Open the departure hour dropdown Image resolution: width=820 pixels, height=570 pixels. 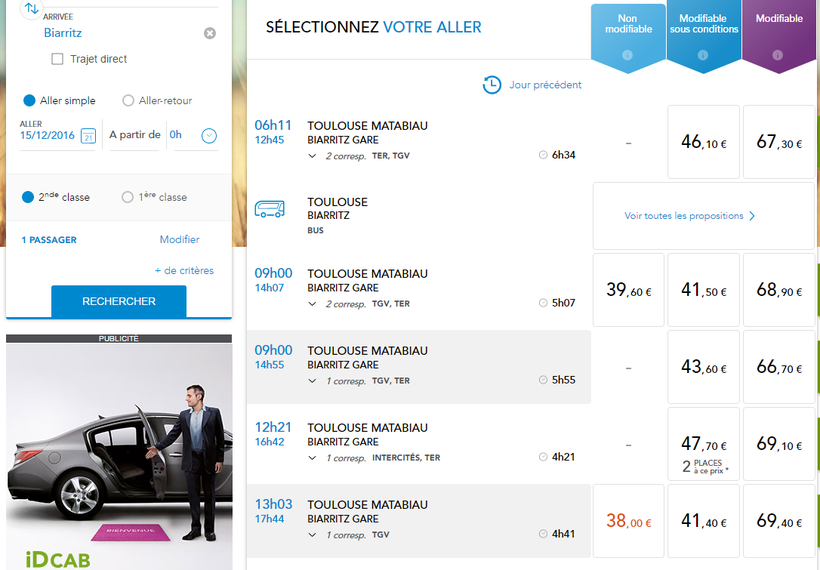(x=209, y=136)
